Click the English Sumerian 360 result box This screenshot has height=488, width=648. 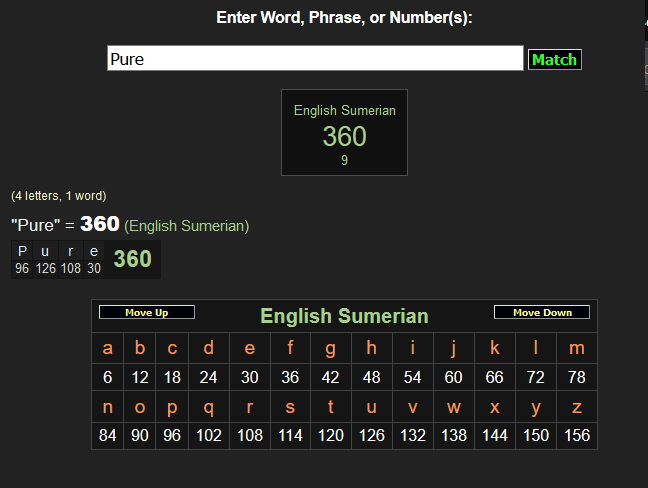(344, 133)
